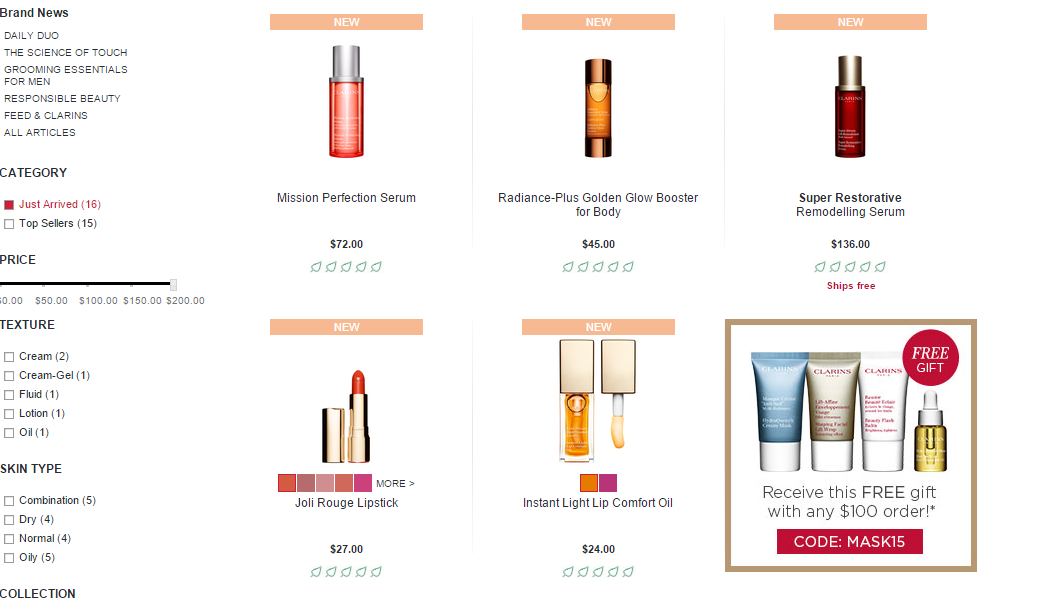Pick the first red Joli Rouge lipstick shade

[287, 483]
